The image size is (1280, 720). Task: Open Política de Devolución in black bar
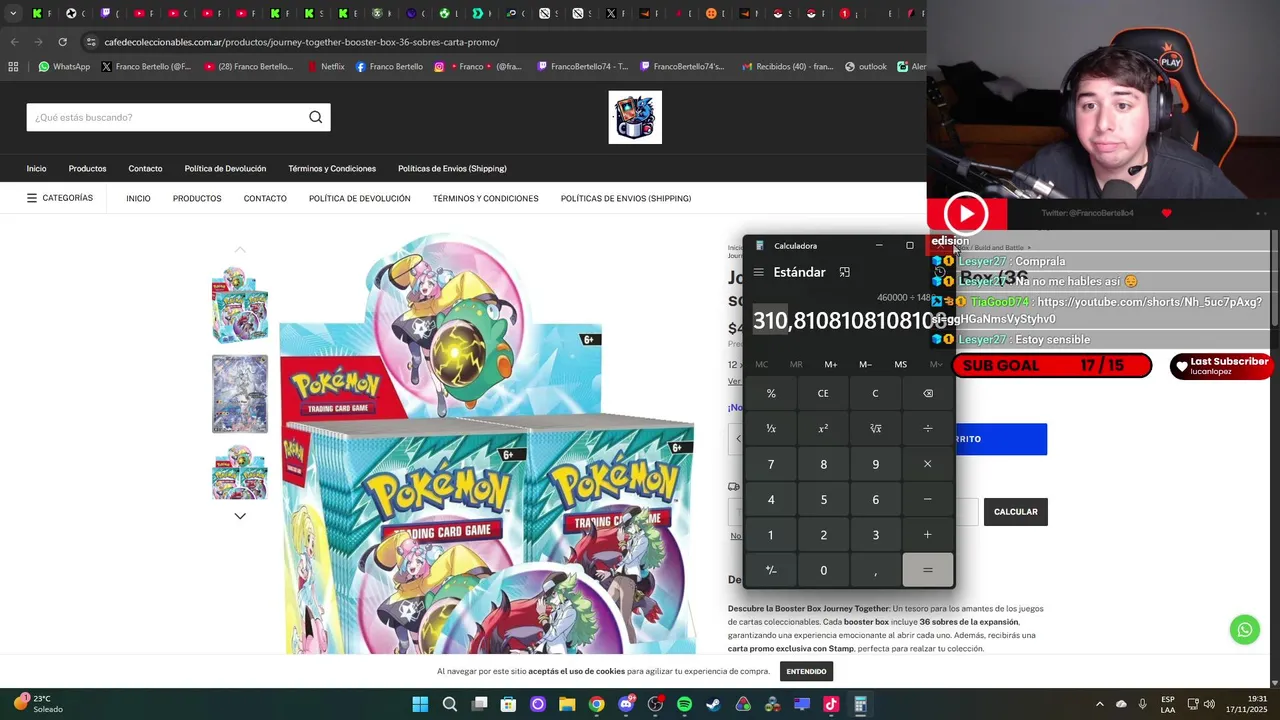(225, 168)
